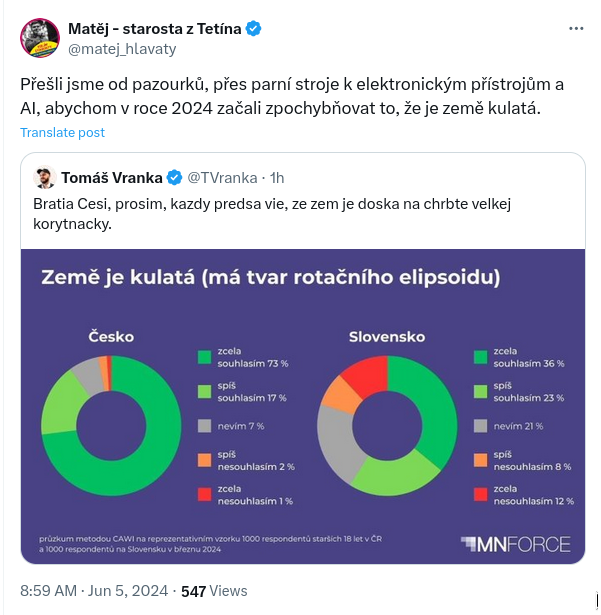The image size is (601, 615).
Task: Click the verified badge next to Matěj's name
Action: point(255,28)
